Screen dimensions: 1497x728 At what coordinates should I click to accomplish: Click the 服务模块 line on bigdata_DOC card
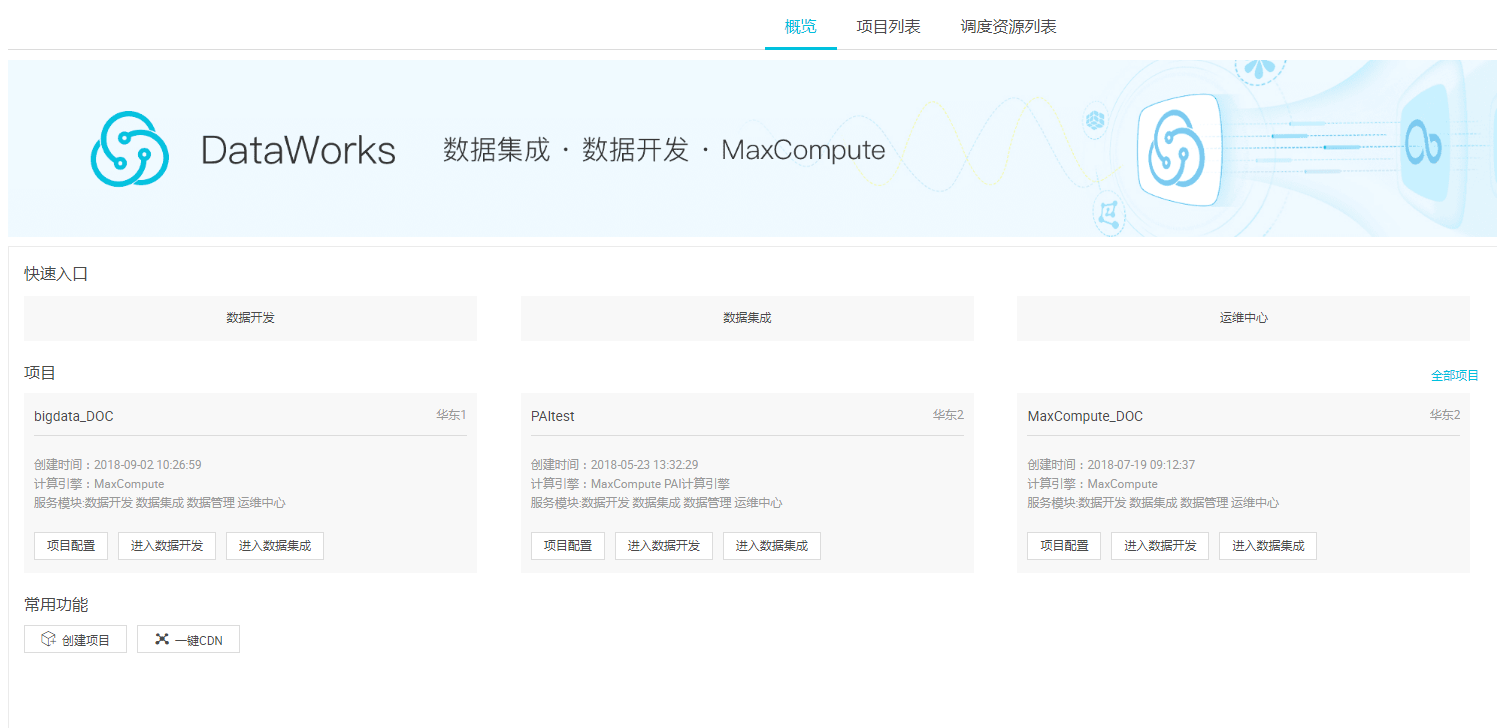[x=160, y=503]
